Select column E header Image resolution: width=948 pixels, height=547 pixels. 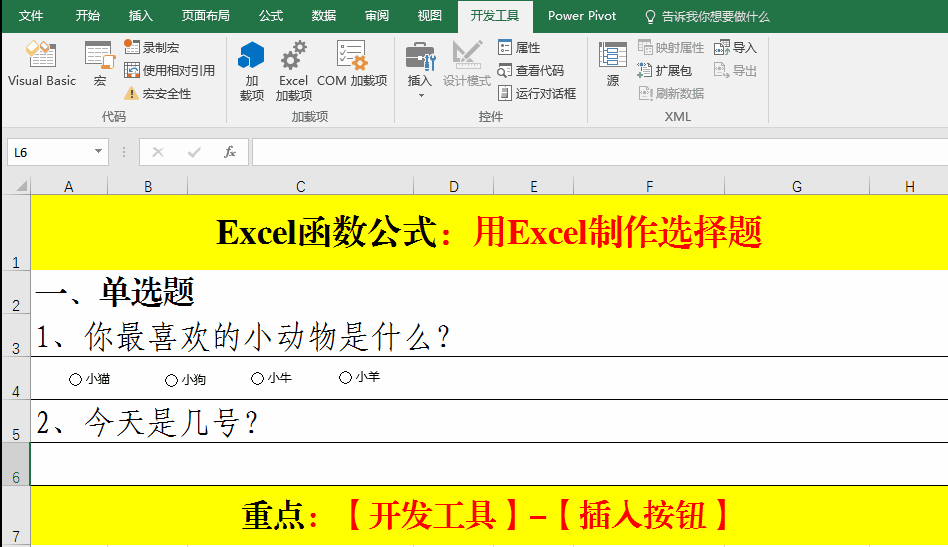(534, 186)
